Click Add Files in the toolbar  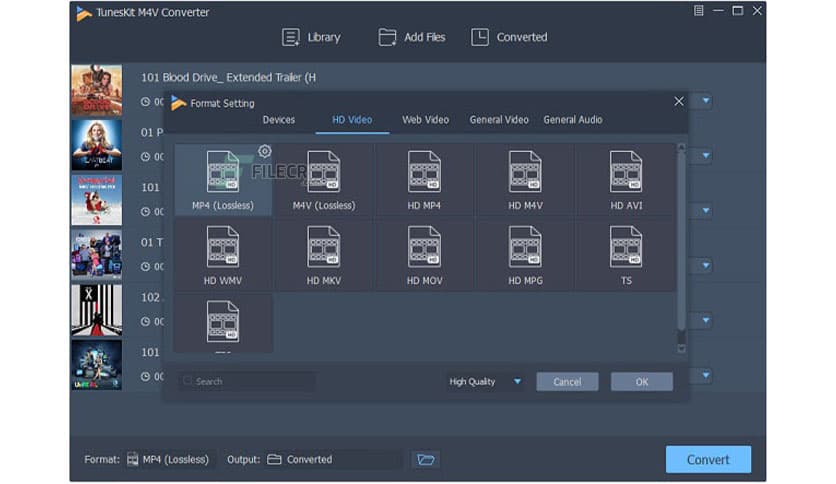412,37
